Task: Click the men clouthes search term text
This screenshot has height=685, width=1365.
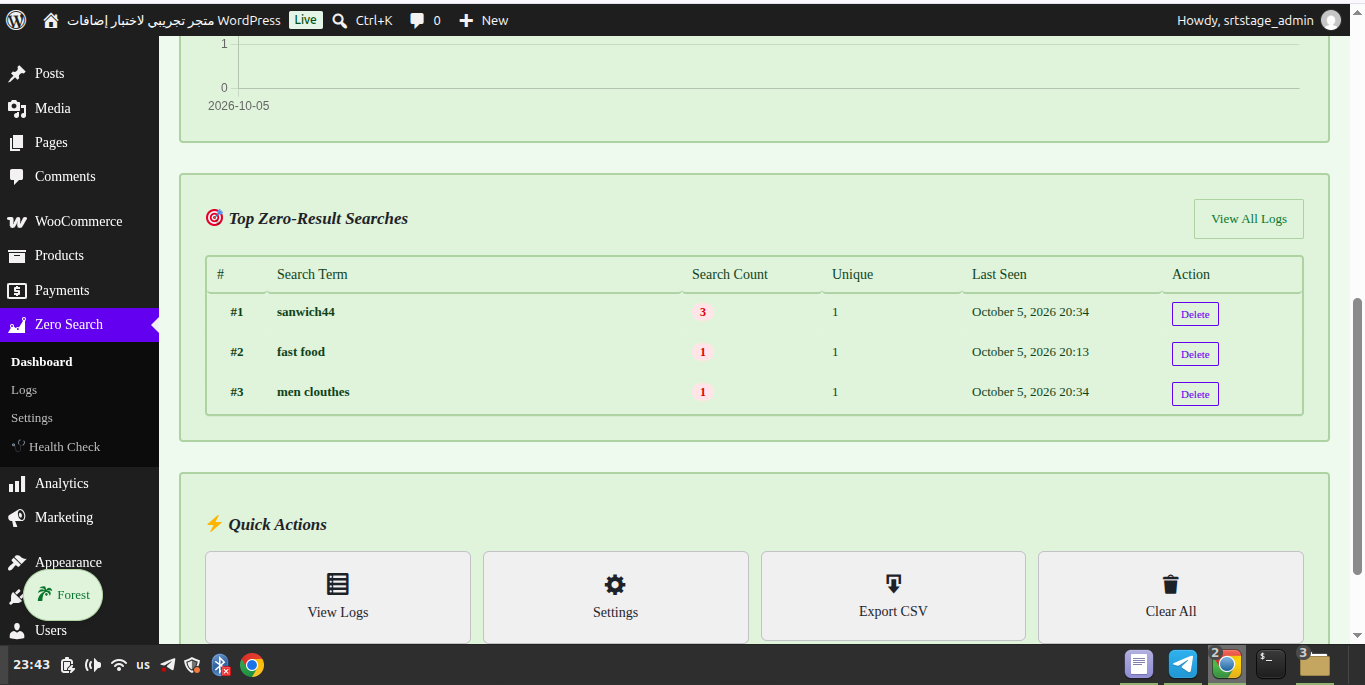Action: click(313, 392)
